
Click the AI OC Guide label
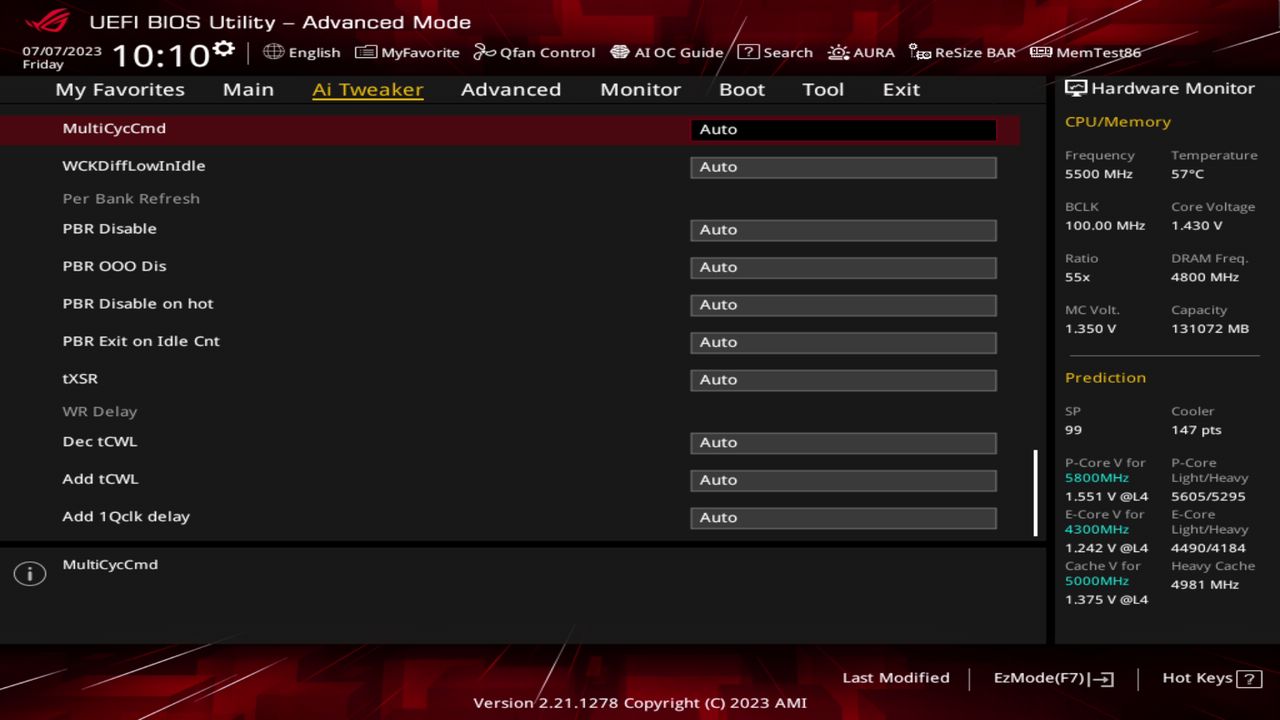[x=678, y=53]
